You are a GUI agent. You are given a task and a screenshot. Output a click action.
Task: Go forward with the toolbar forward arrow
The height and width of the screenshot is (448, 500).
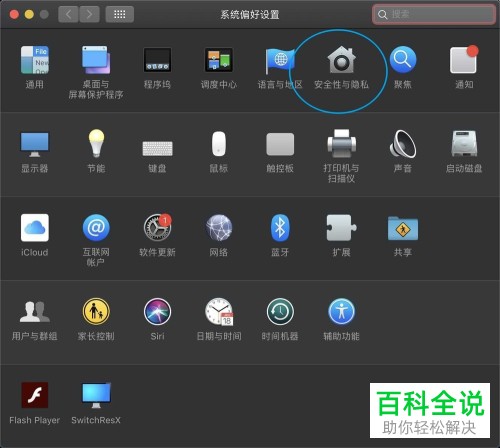click(89, 14)
